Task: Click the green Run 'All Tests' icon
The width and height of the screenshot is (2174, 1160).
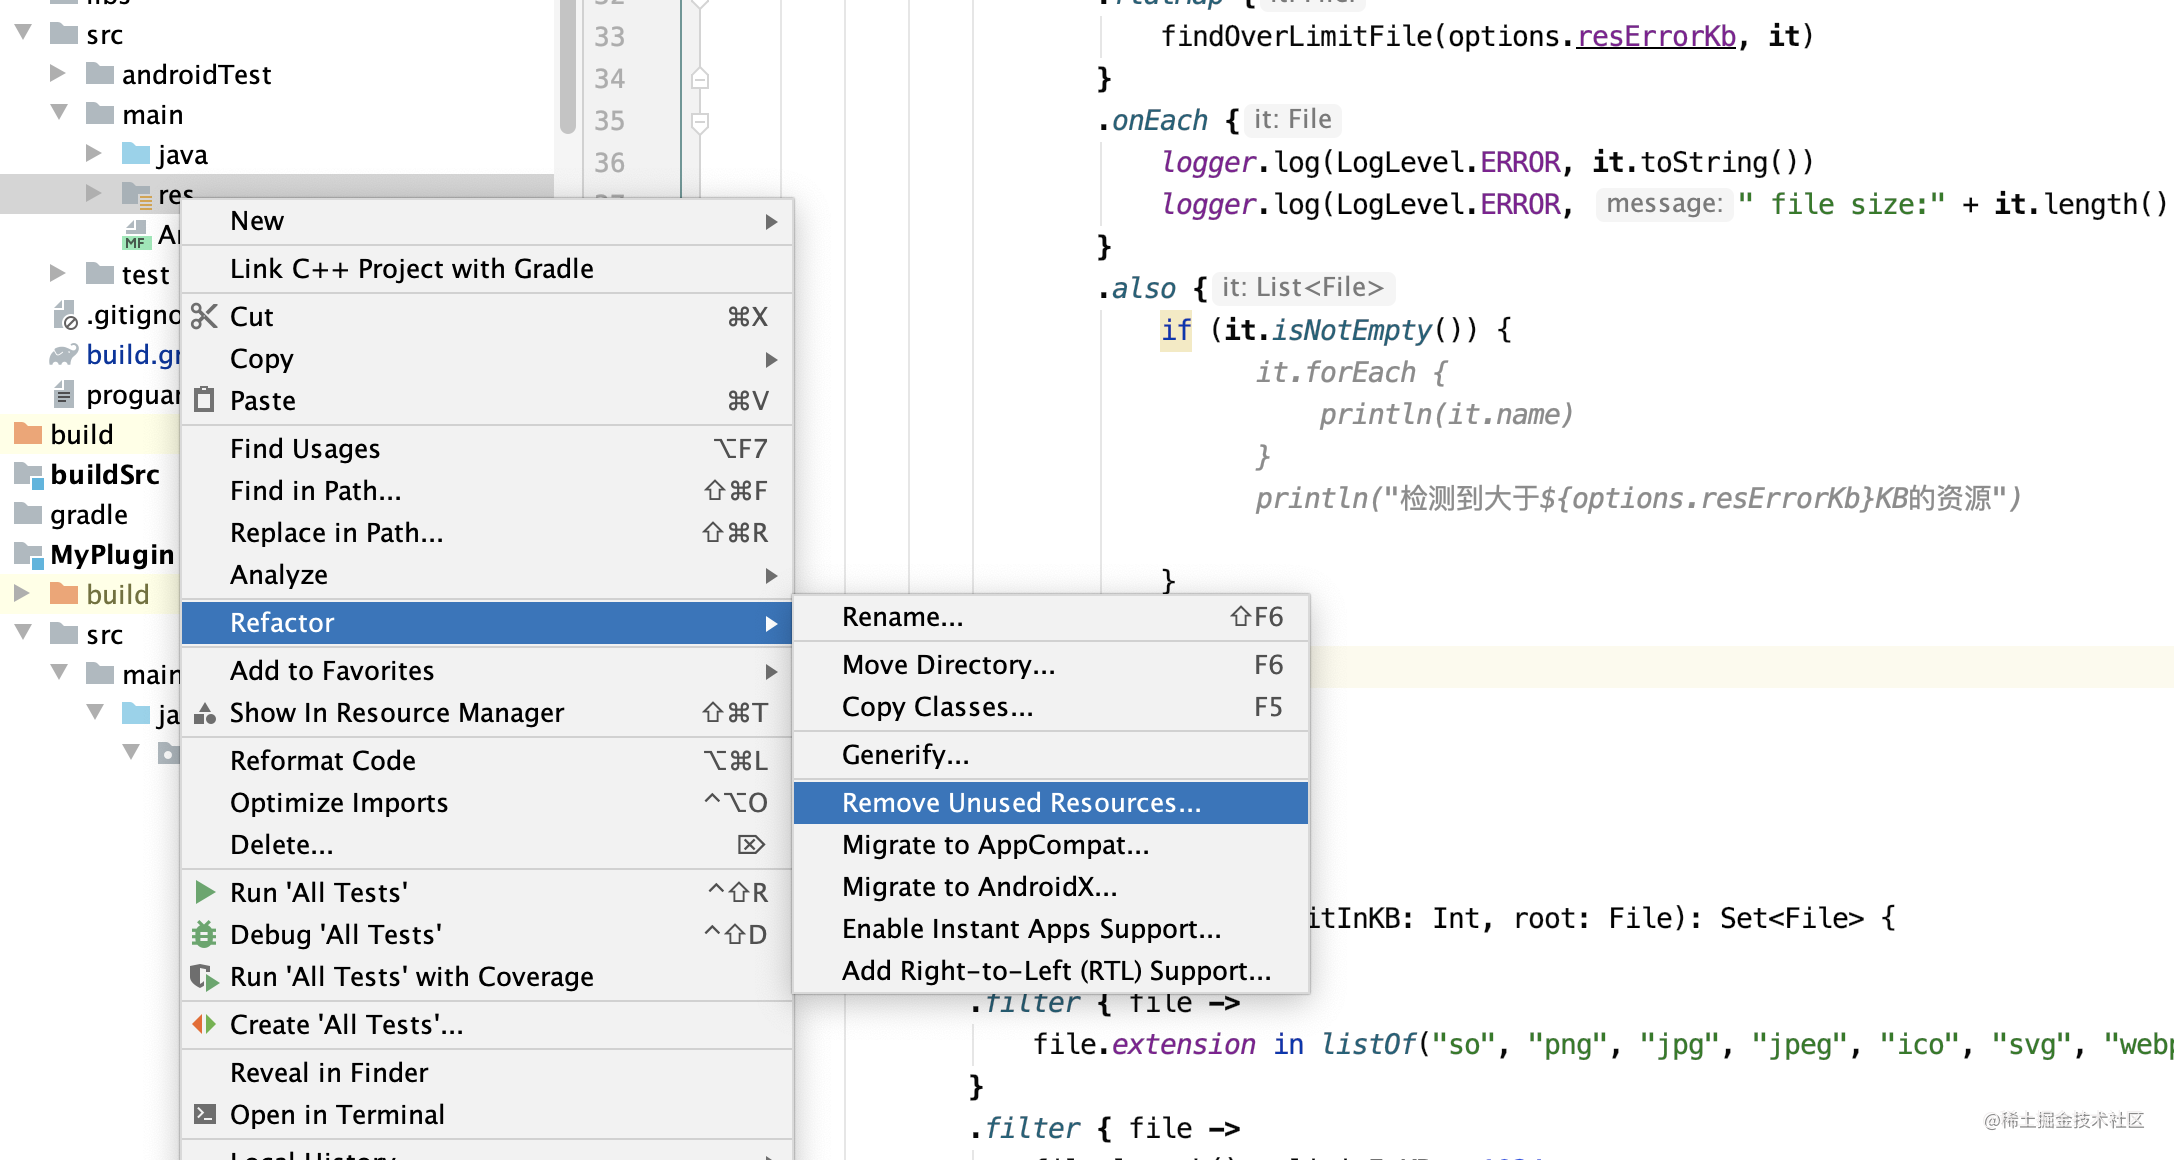Action: (204, 892)
